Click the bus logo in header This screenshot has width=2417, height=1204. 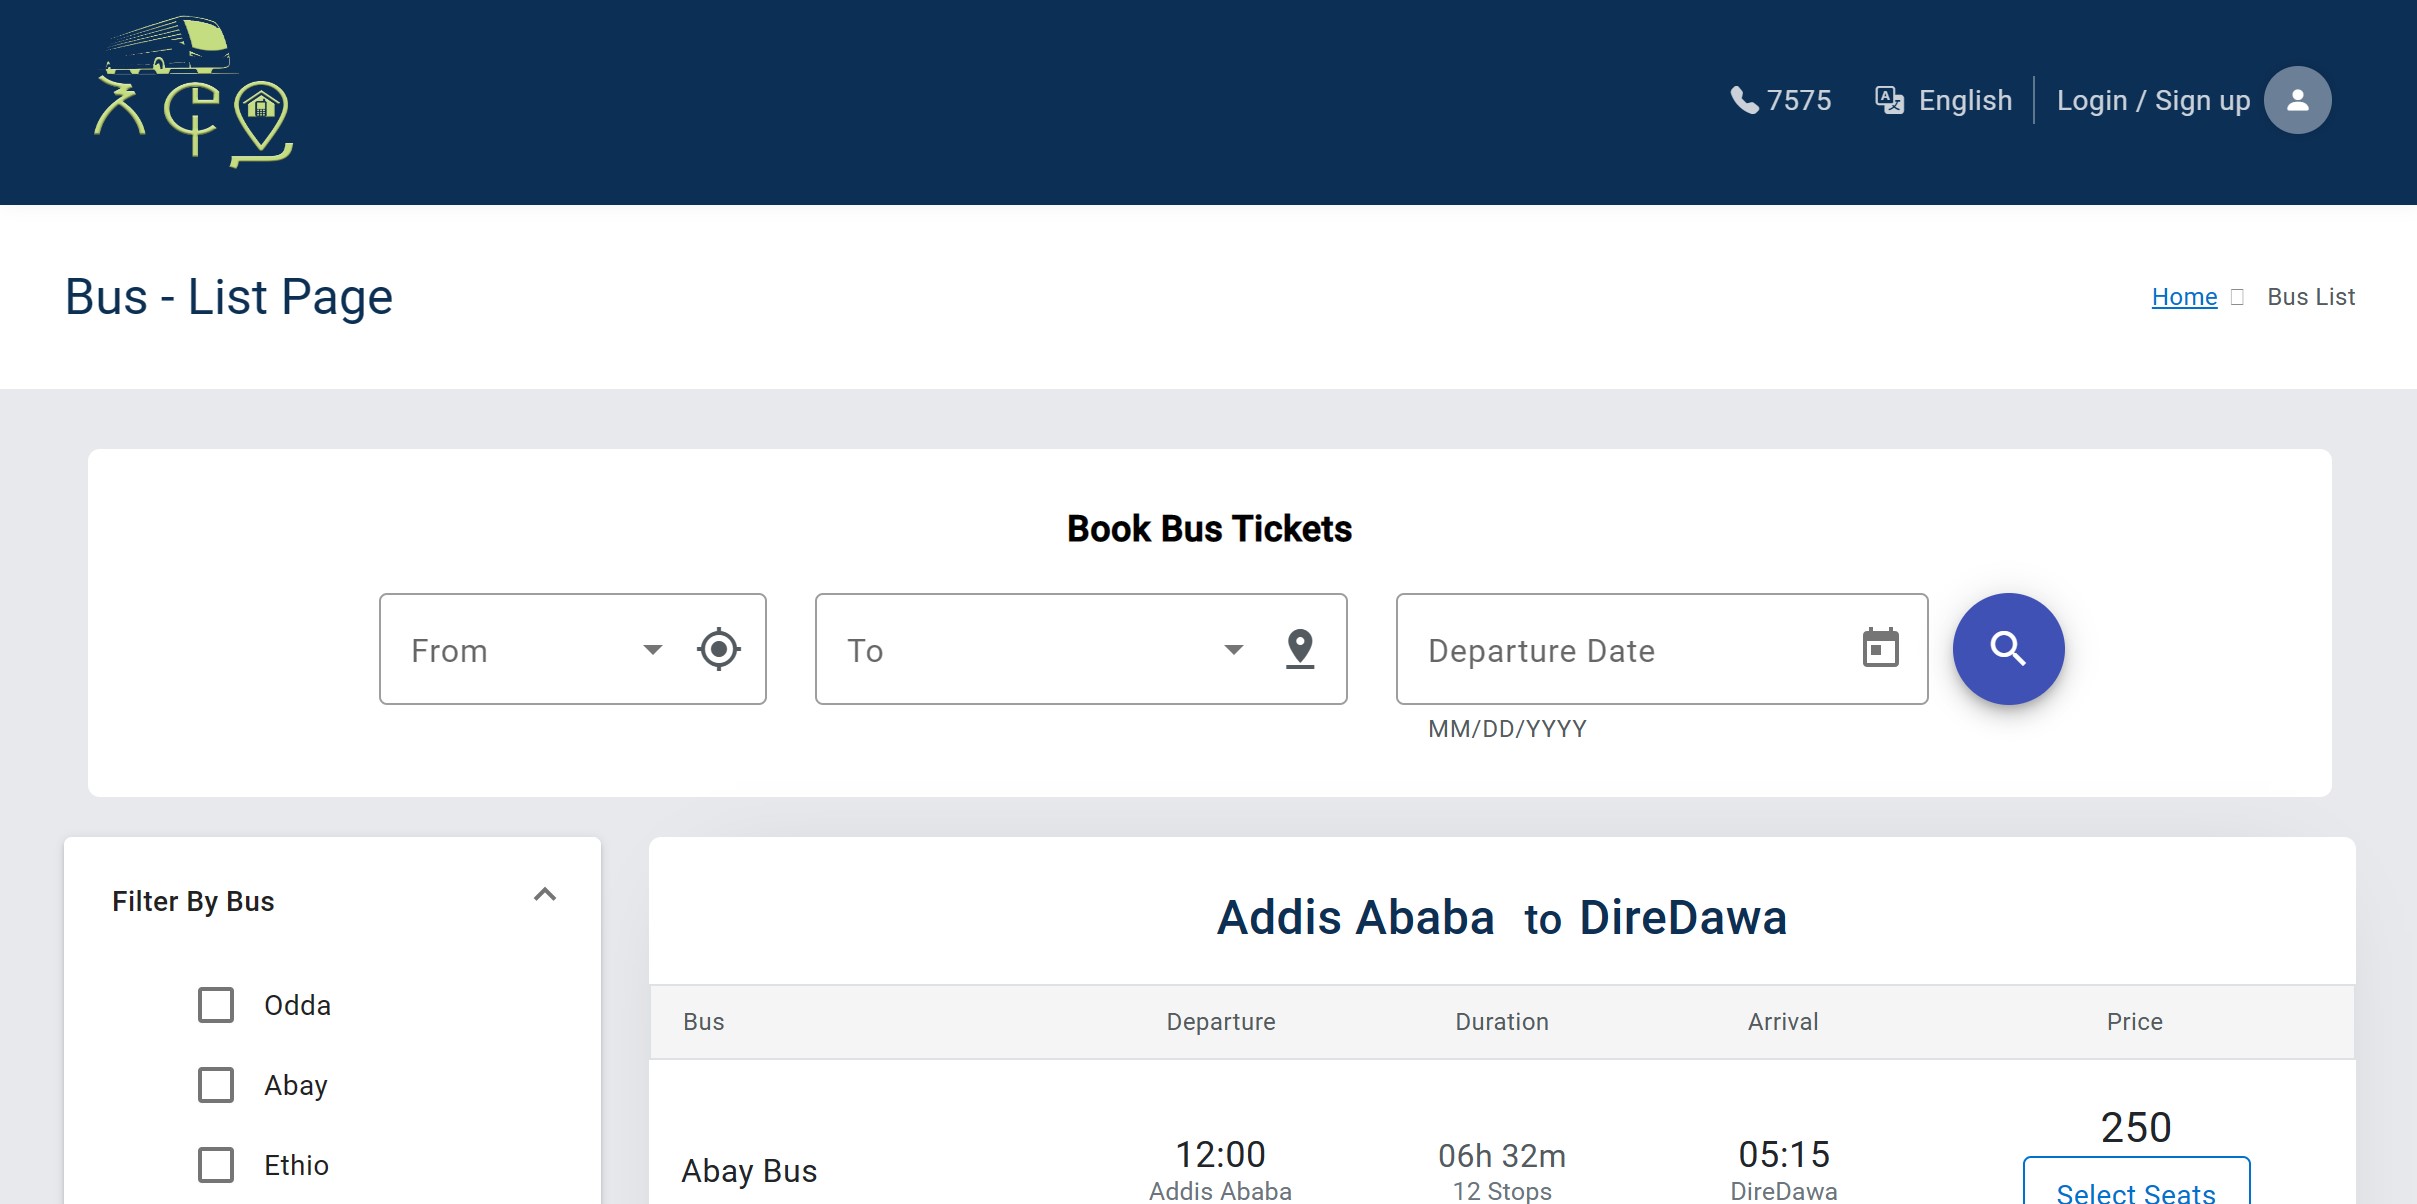point(192,92)
